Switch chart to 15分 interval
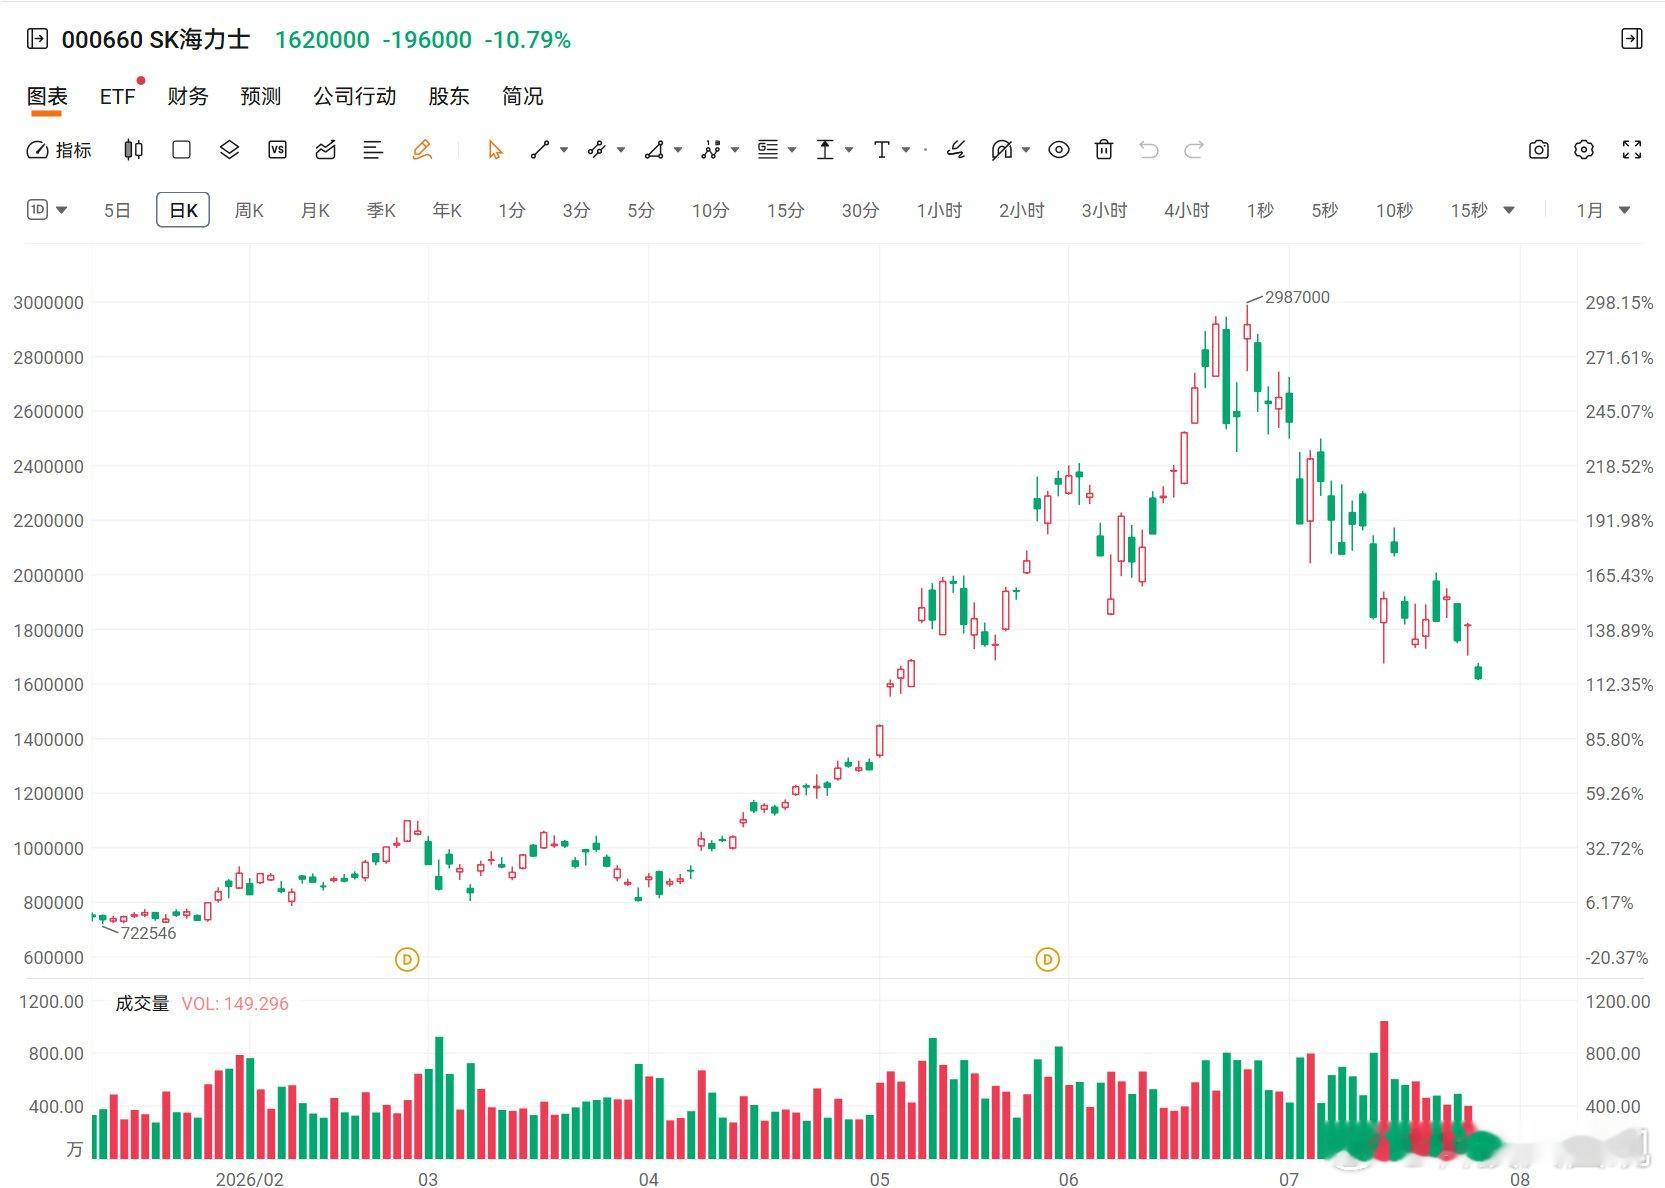 [x=785, y=210]
